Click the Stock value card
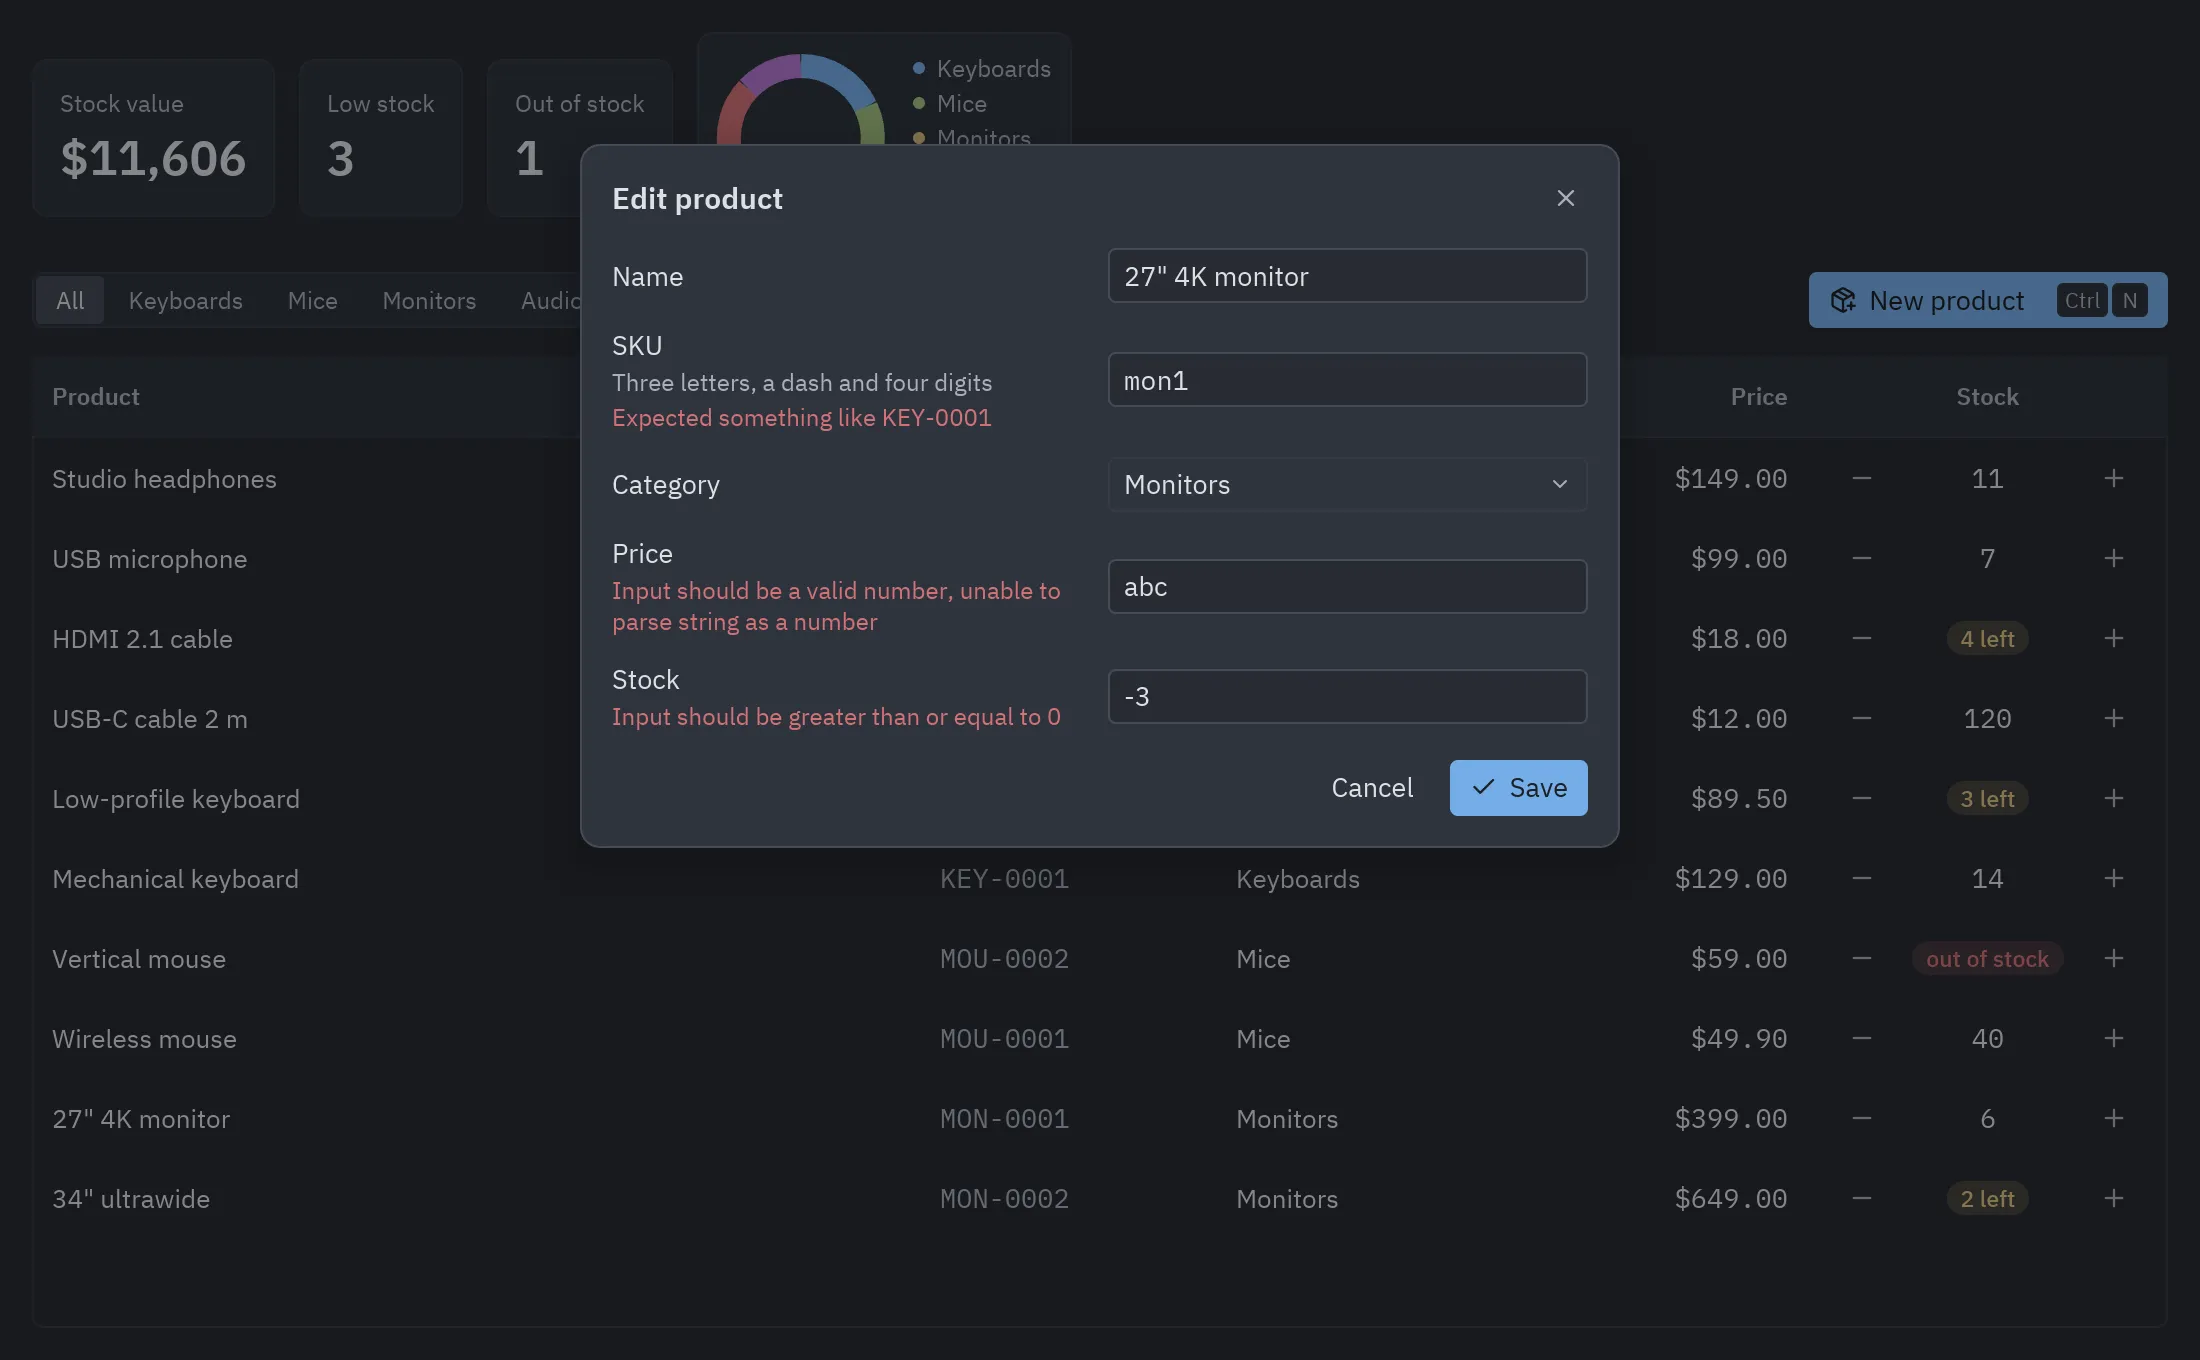Screen dimensions: 2200x1360 153,137
